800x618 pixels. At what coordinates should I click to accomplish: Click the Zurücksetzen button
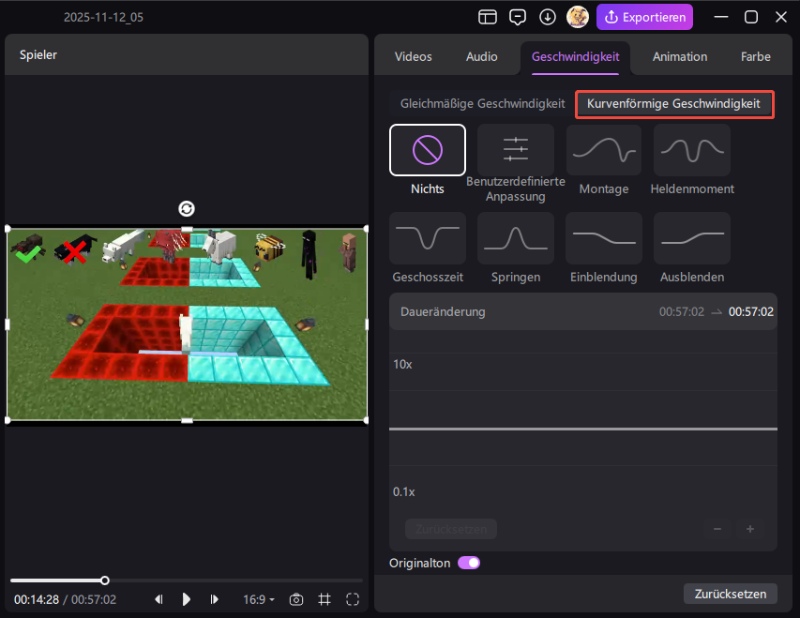coord(730,593)
